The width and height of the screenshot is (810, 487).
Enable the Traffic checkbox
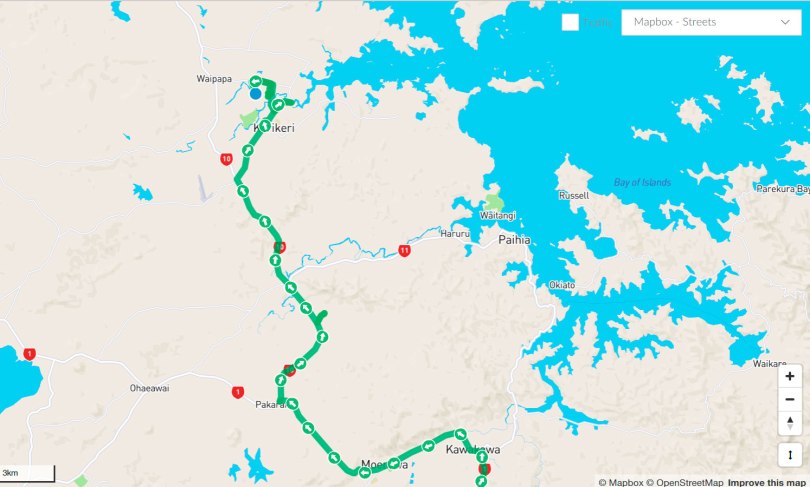[570, 22]
